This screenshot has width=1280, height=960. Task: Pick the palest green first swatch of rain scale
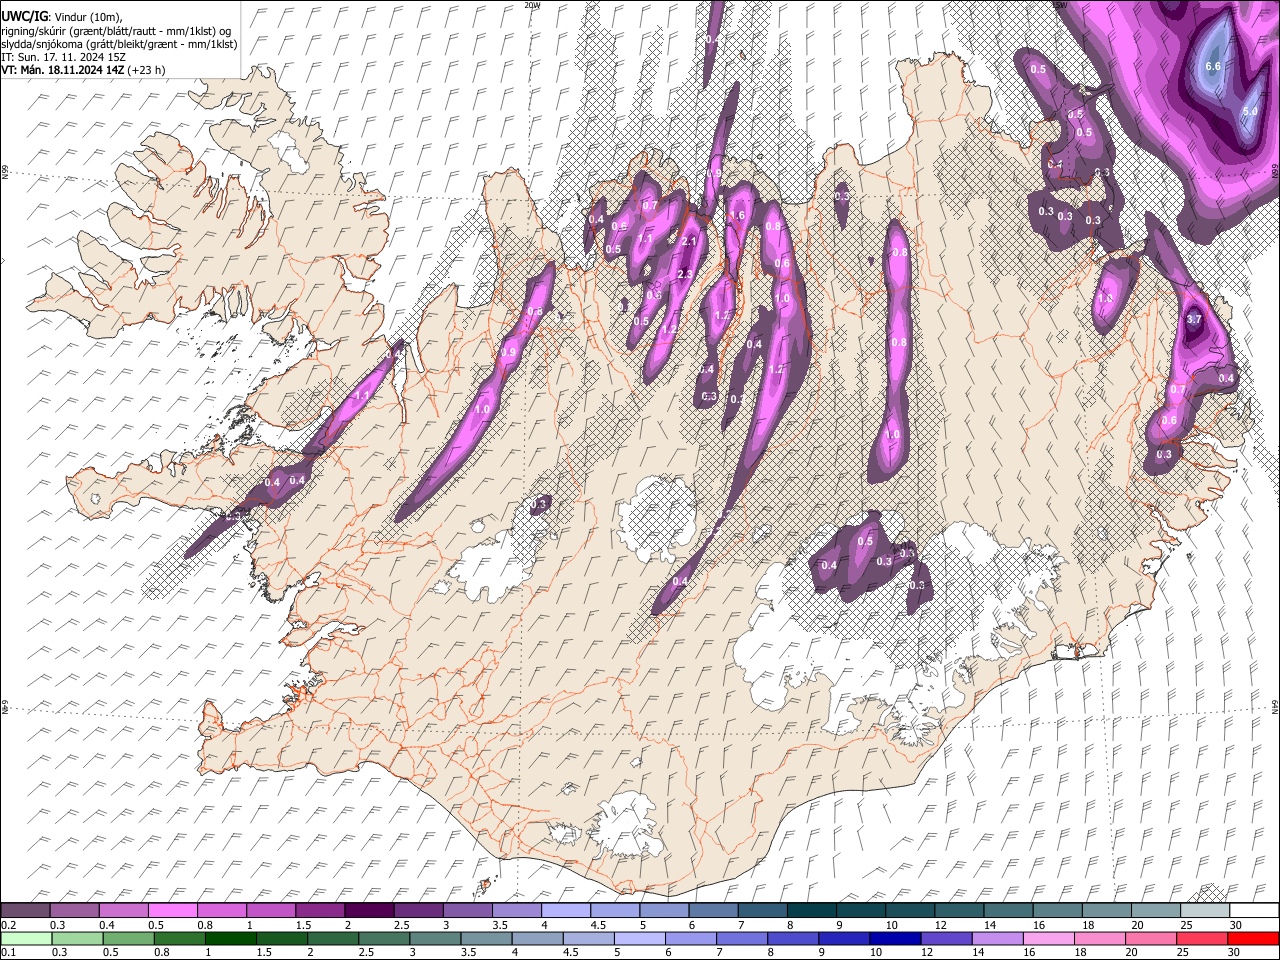click(26, 938)
